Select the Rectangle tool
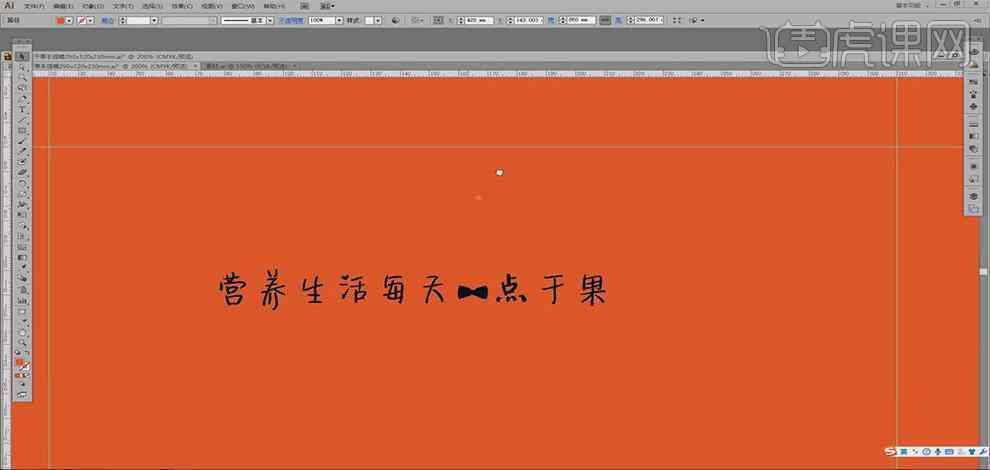The width and height of the screenshot is (990, 470). click(23, 130)
